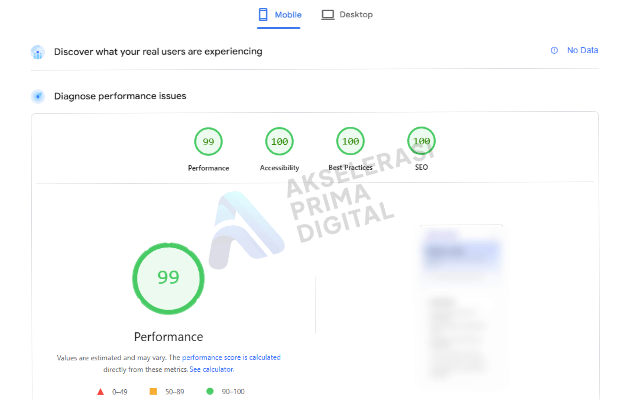Click the real users experience icon
640x400 pixels.
[38, 52]
